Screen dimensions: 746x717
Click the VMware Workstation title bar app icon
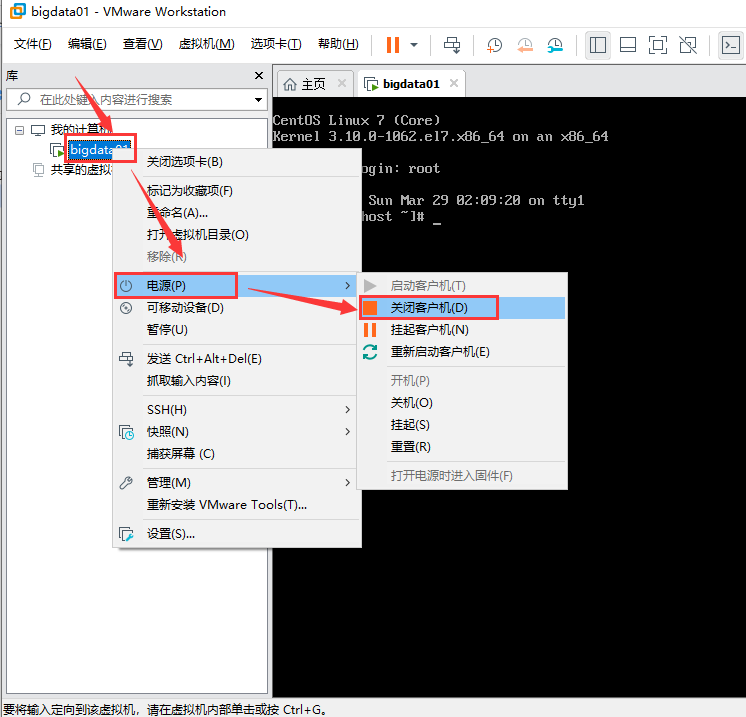18,11
